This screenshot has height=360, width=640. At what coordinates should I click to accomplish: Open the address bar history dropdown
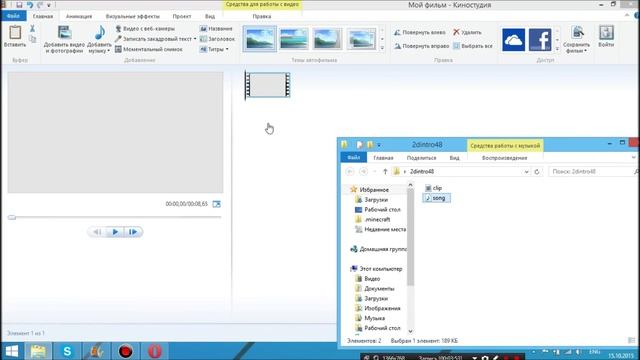(526, 172)
